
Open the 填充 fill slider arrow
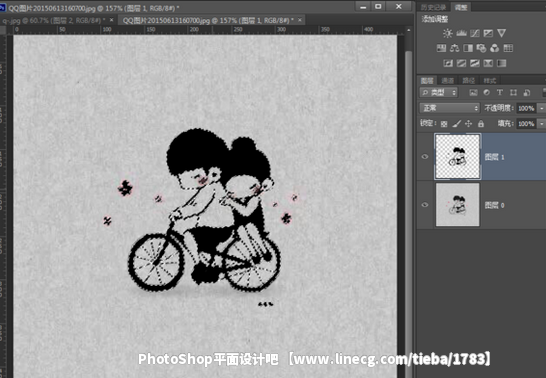(x=541, y=124)
